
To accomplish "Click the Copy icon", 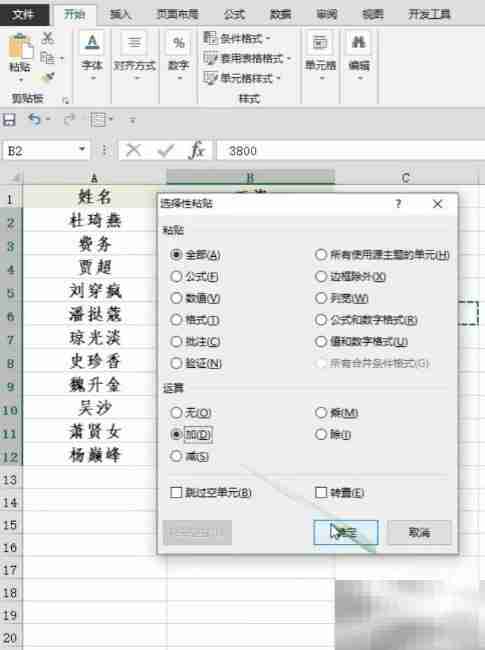I will pyautogui.click(x=48, y=57).
